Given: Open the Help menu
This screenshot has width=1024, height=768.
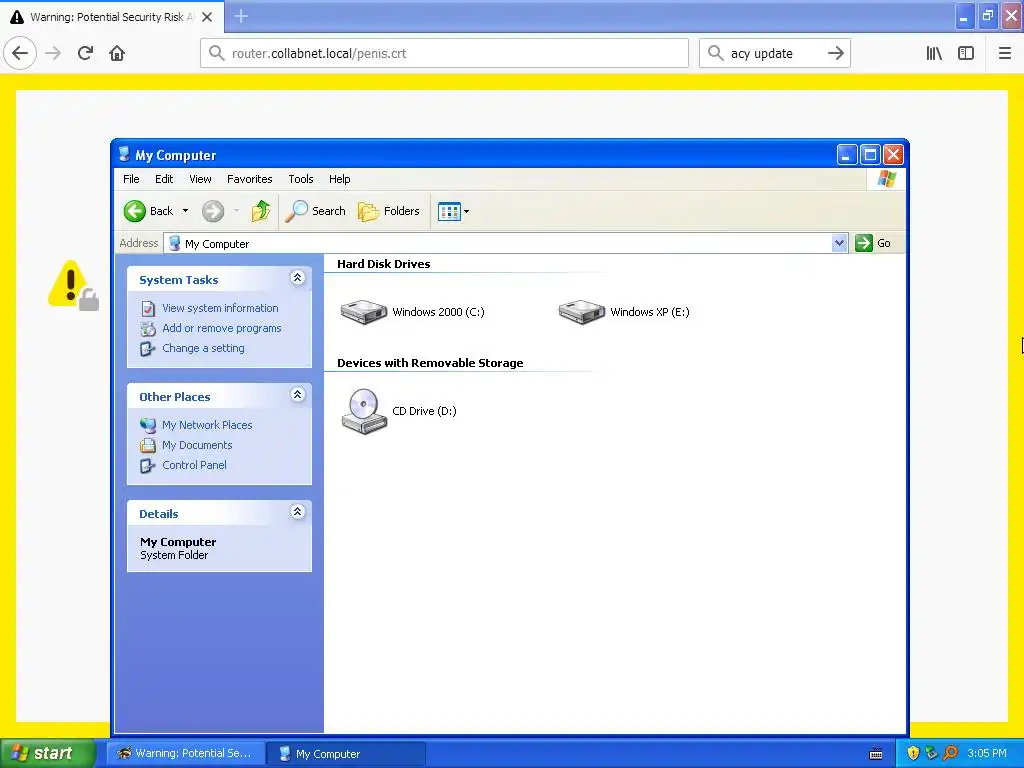Looking at the screenshot, I should [x=340, y=179].
